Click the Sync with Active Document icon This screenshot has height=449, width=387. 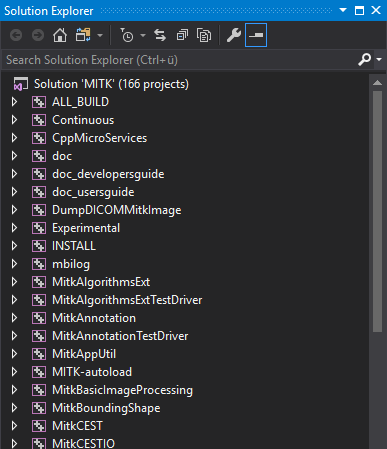[x=160, y=35]
